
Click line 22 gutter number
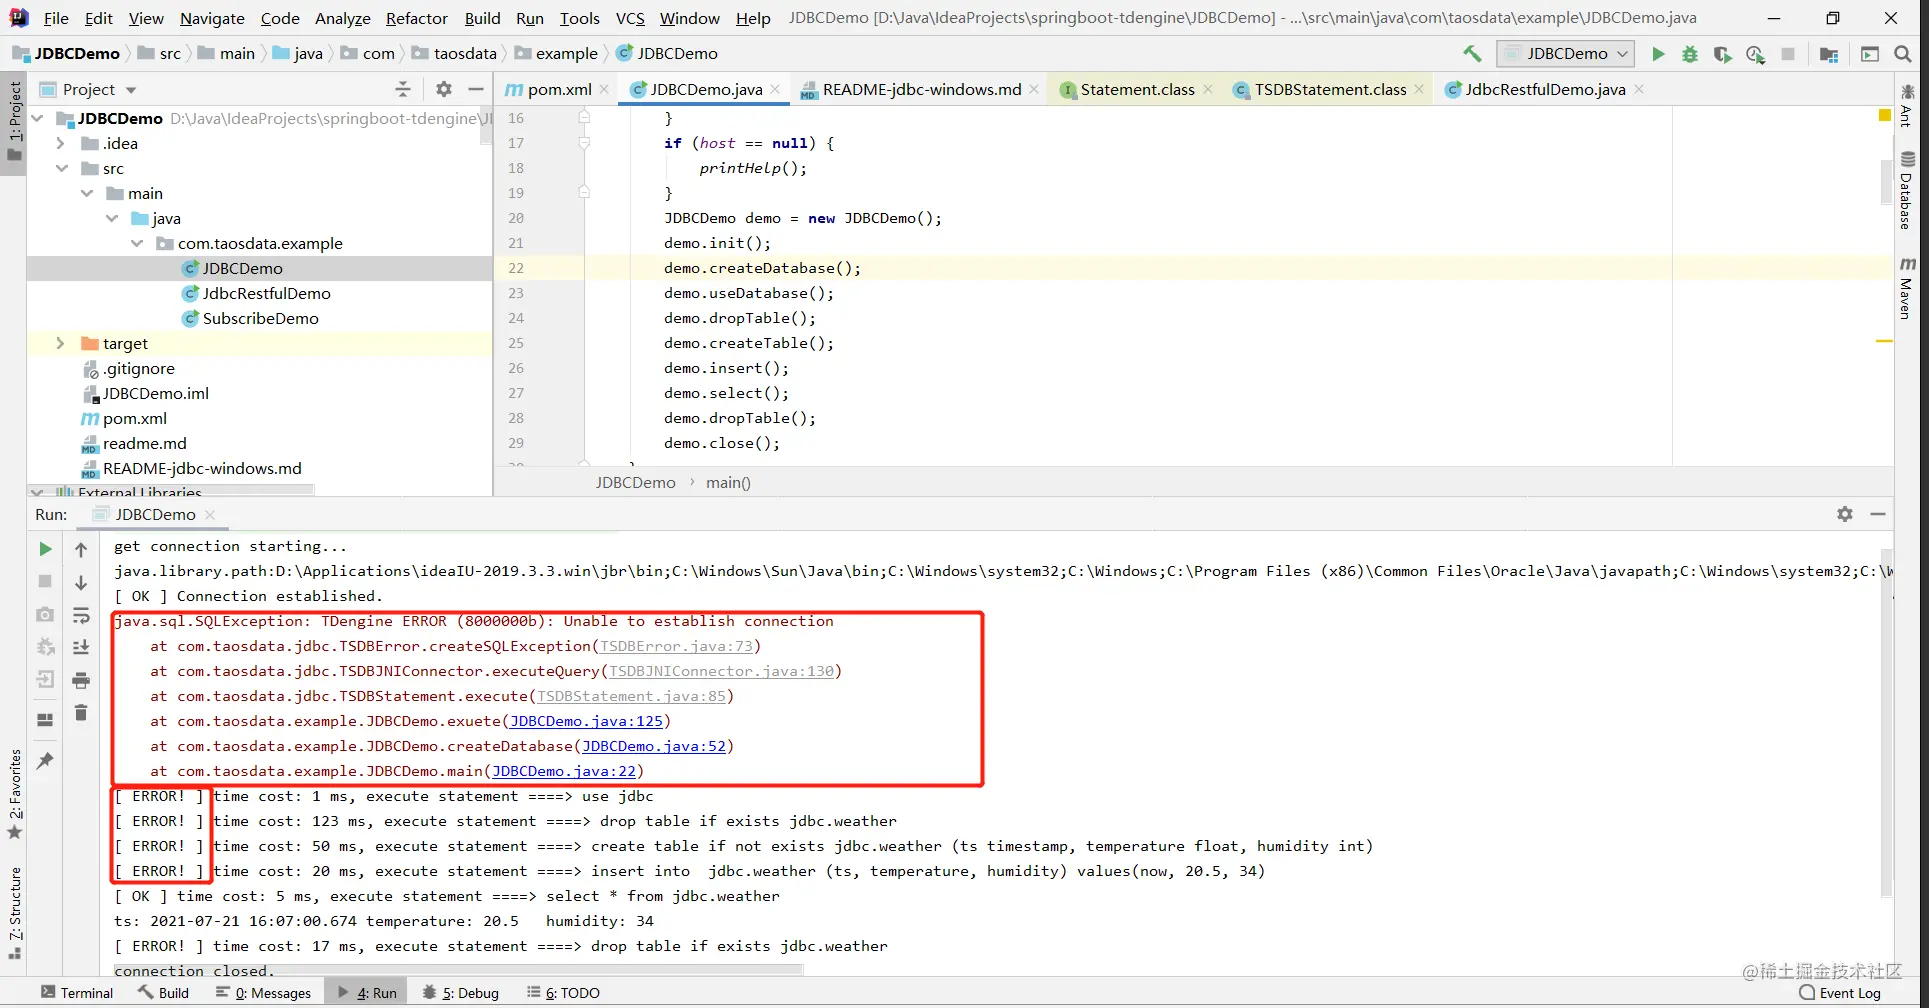[516, 268]
